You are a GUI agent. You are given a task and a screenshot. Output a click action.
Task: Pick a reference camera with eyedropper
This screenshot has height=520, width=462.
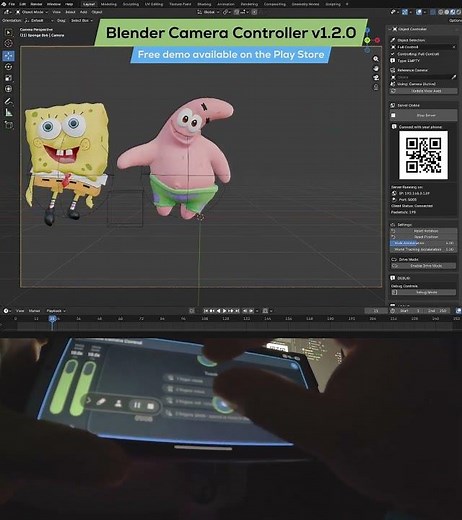tap(454, 77)
